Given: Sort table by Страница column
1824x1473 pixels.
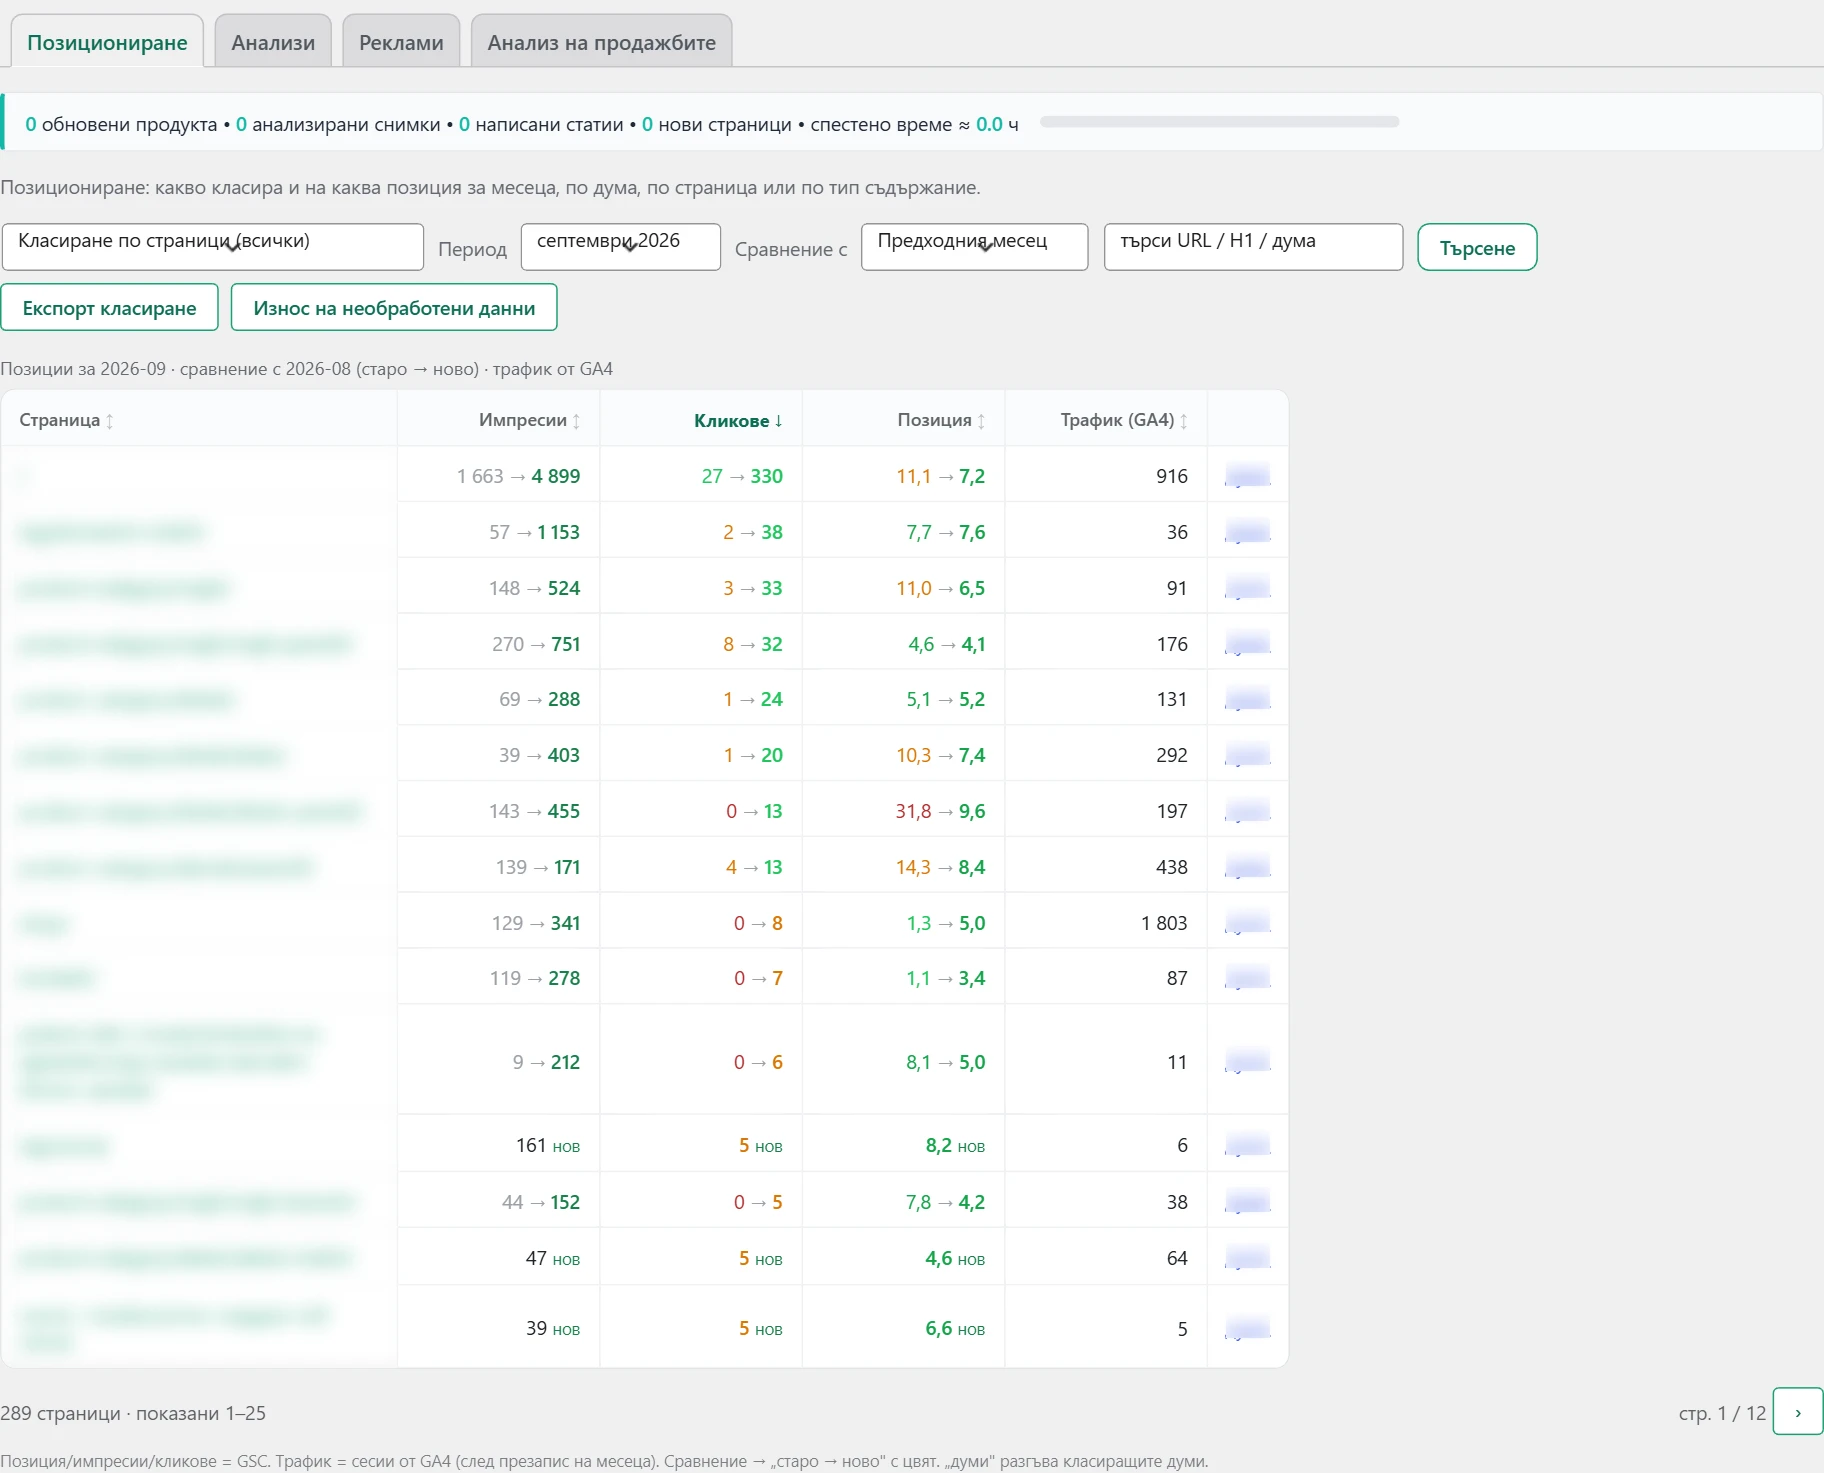Looking at the screenshot, I should [66, 420].
